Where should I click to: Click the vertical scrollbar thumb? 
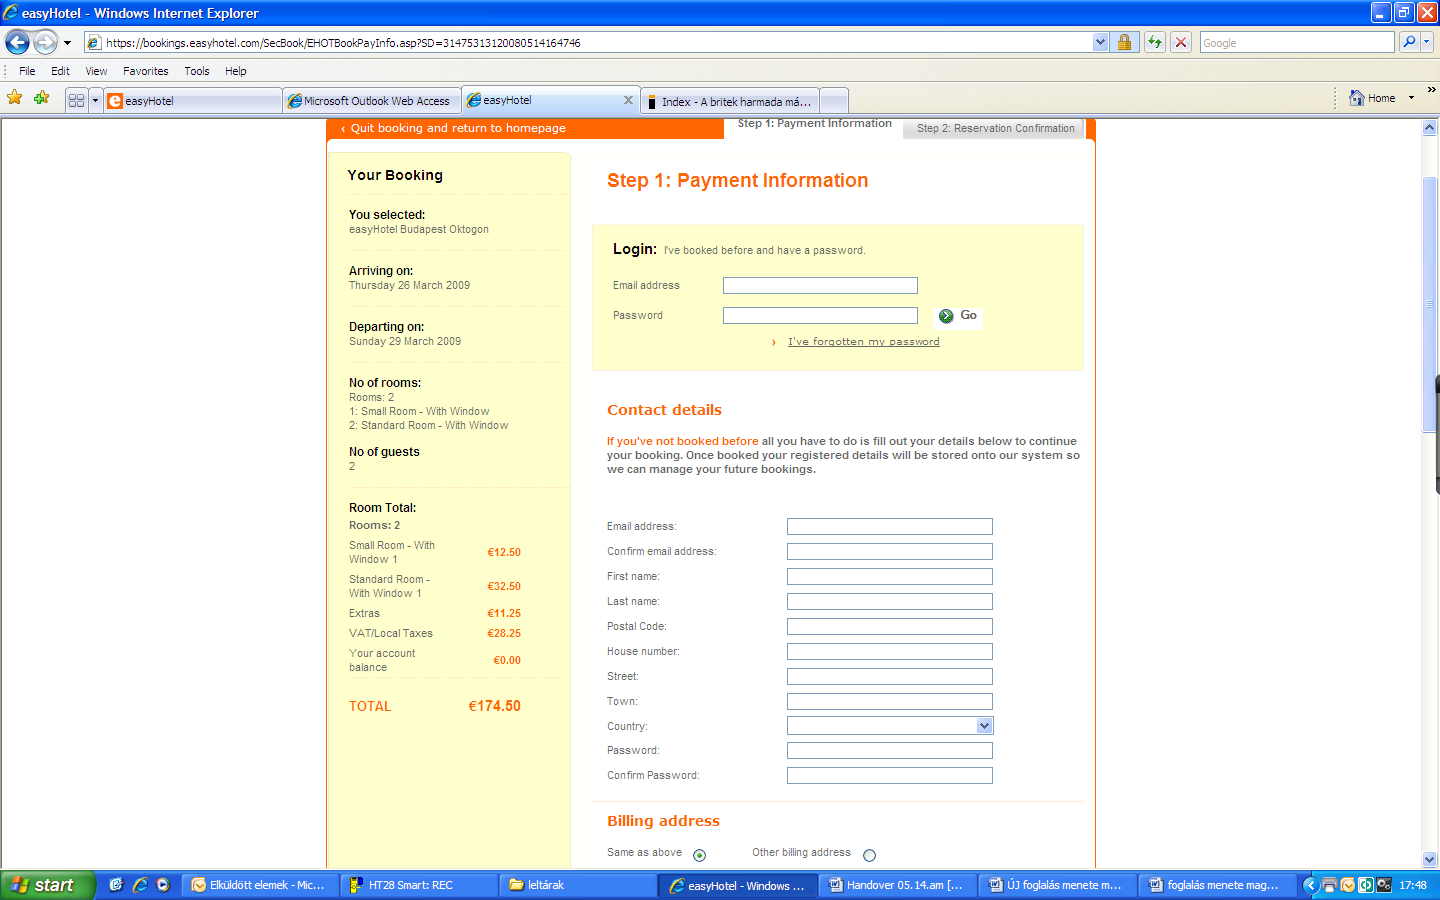1430,304
